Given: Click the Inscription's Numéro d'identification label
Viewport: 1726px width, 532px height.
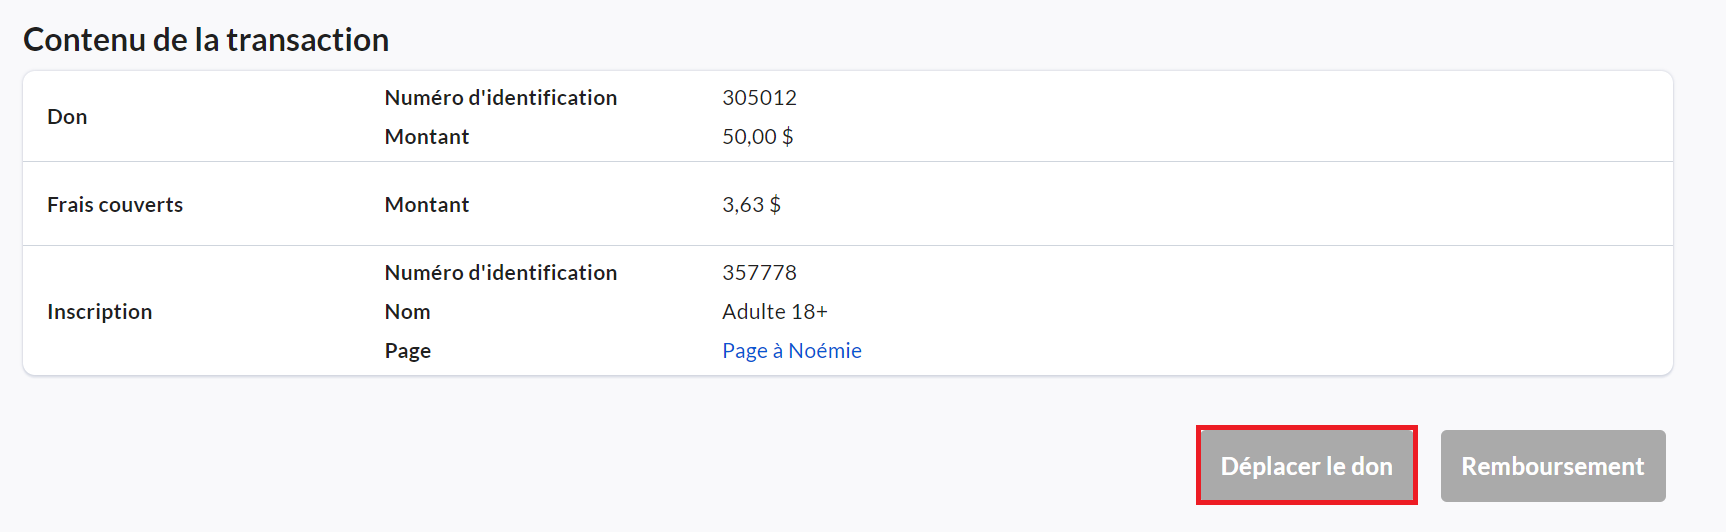Looking at the screenshot, I should 500,273.
